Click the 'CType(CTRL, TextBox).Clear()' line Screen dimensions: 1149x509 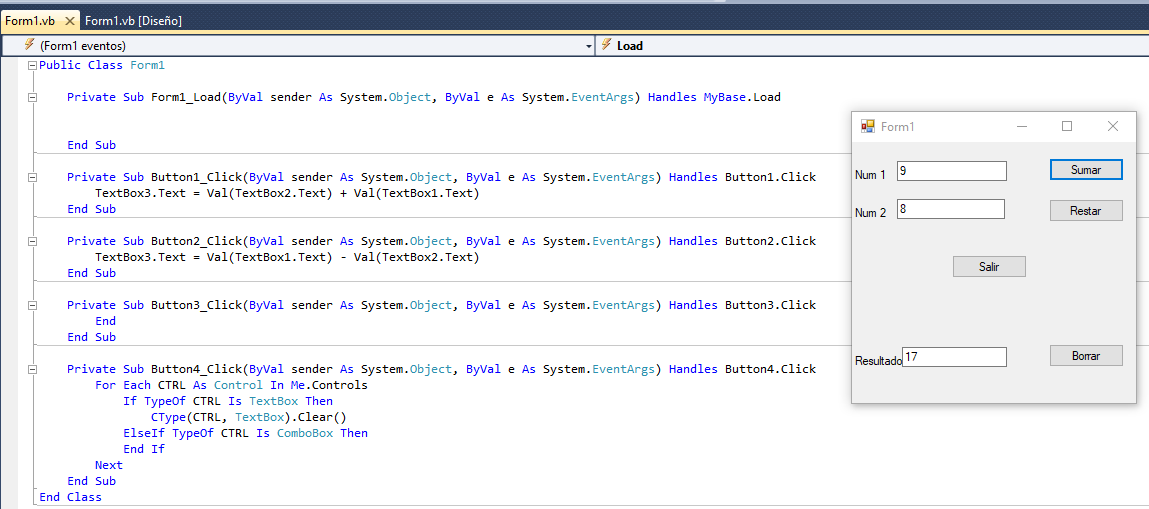click(248, 417)
